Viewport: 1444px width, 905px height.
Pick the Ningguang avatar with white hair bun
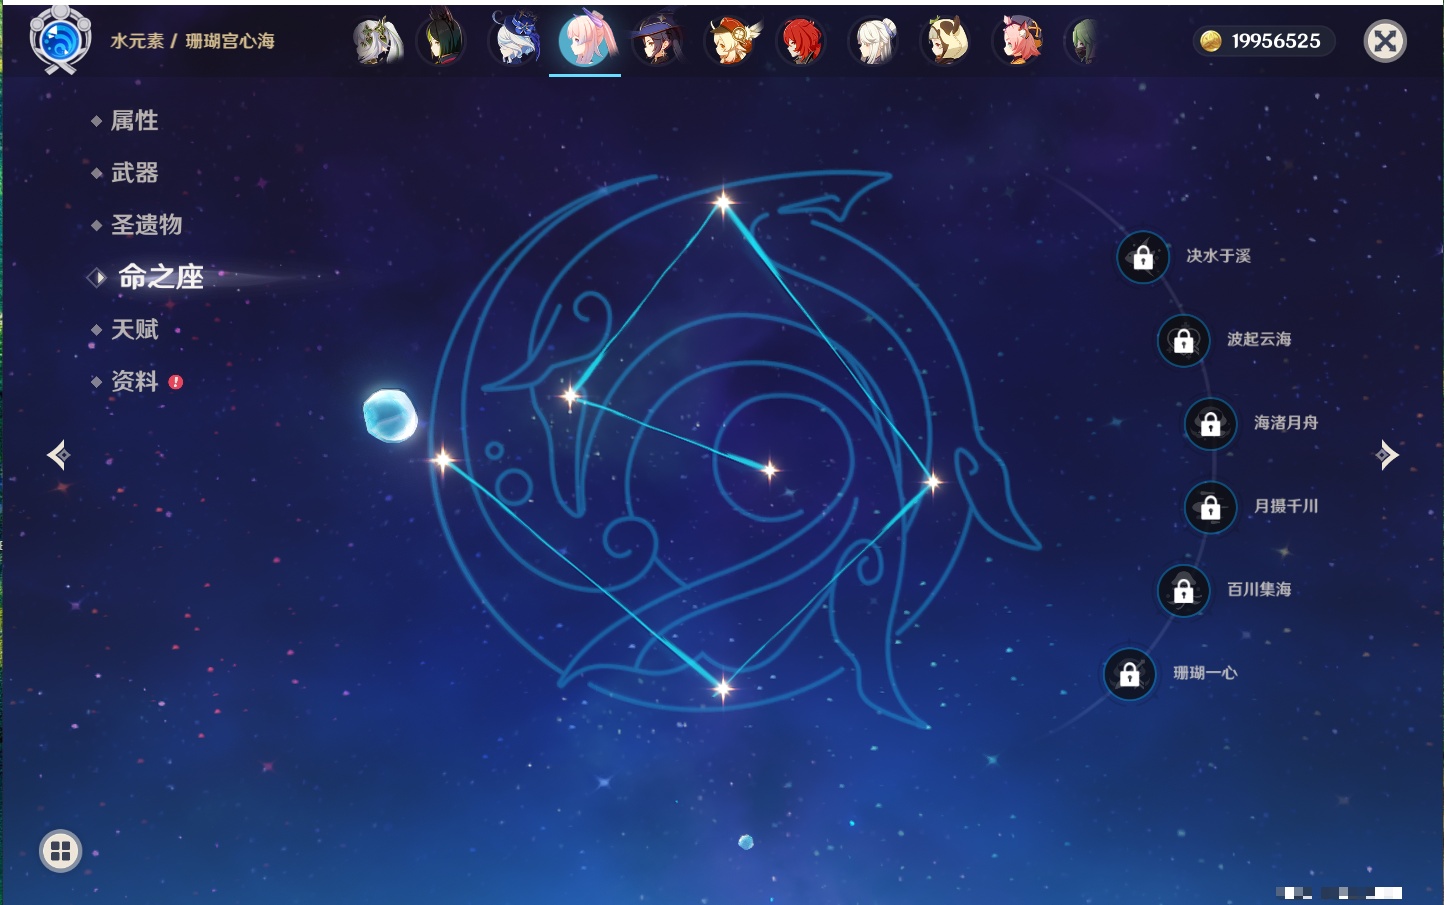pos(874,41)
